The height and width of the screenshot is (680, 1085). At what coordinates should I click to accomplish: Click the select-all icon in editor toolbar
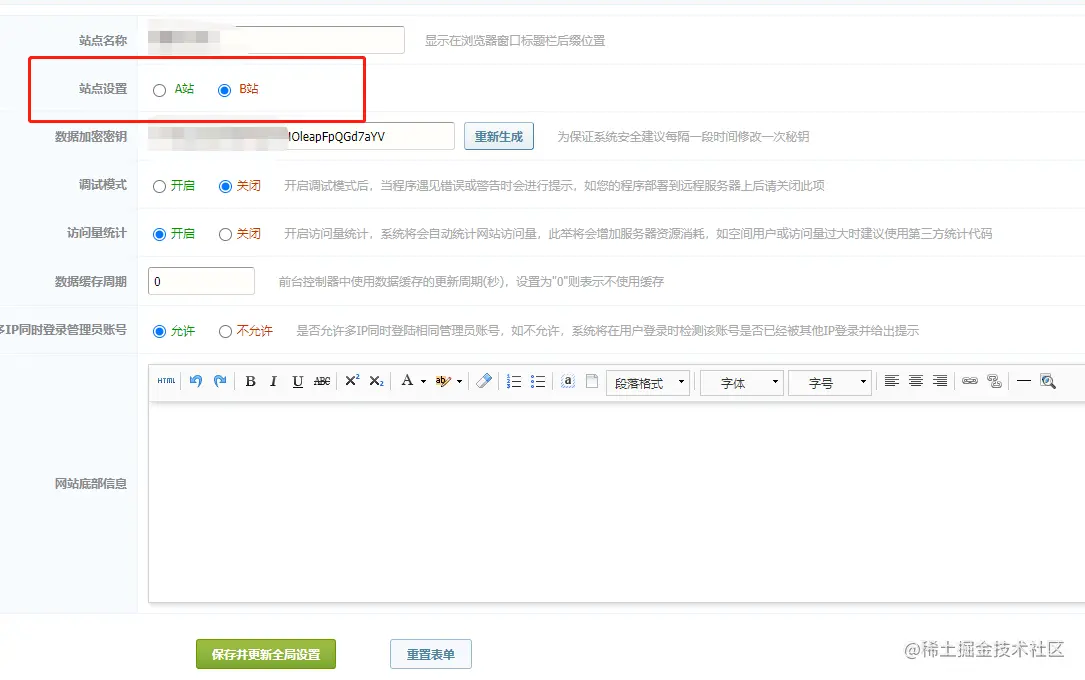tap(567, 381)
